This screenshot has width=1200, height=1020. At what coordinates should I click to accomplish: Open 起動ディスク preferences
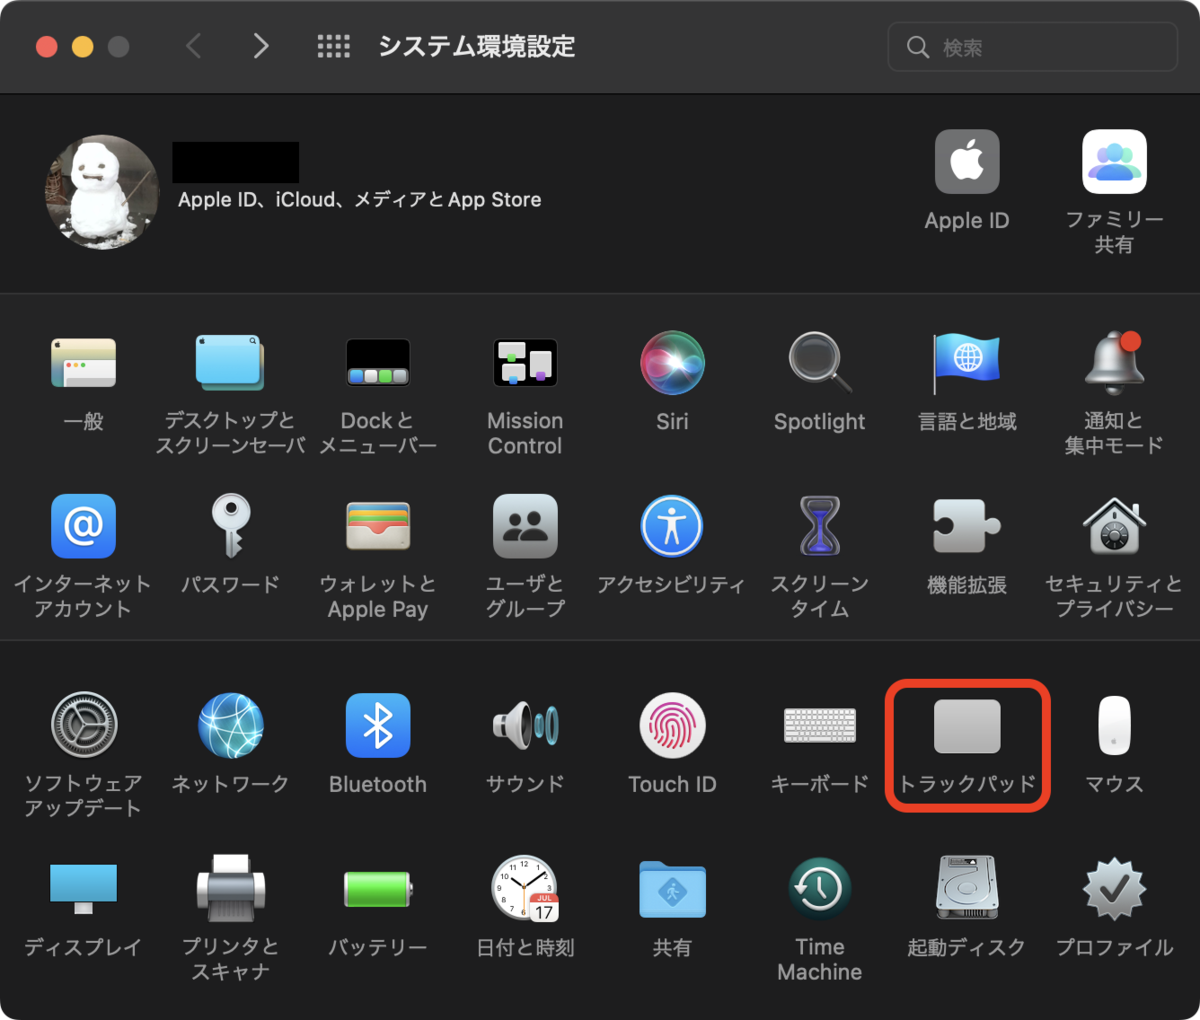tap(967, 889)
